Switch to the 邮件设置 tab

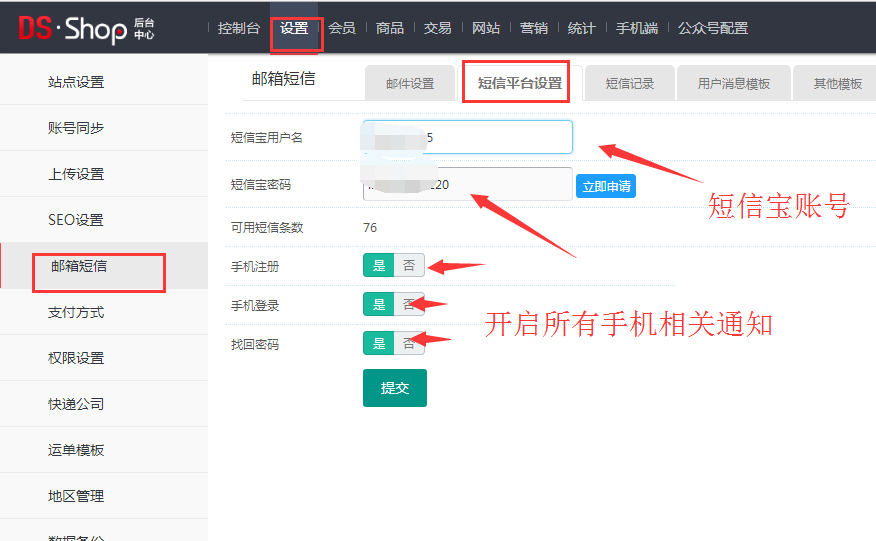click(410, 84)
